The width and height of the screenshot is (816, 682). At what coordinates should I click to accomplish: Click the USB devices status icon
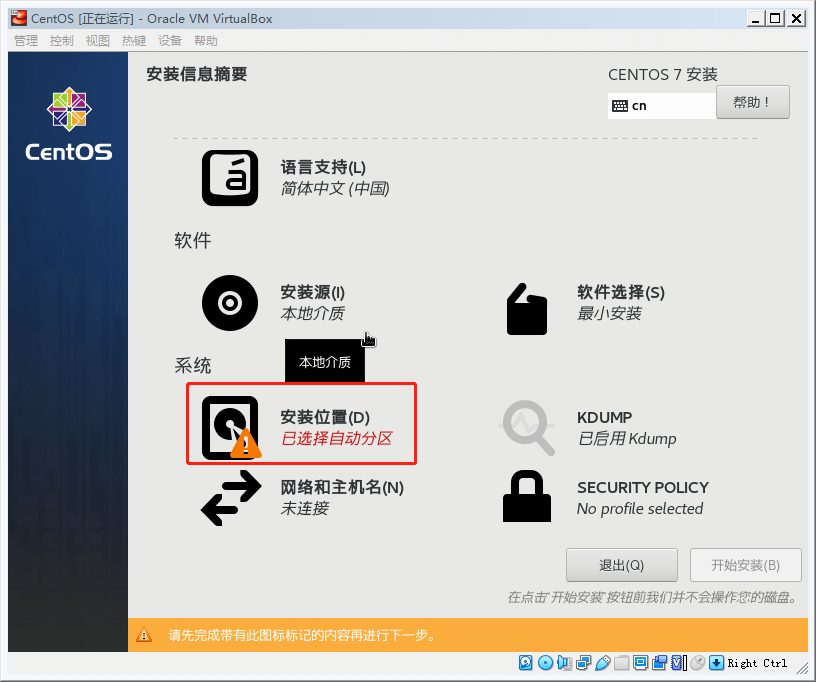click(x=603, y=662)
